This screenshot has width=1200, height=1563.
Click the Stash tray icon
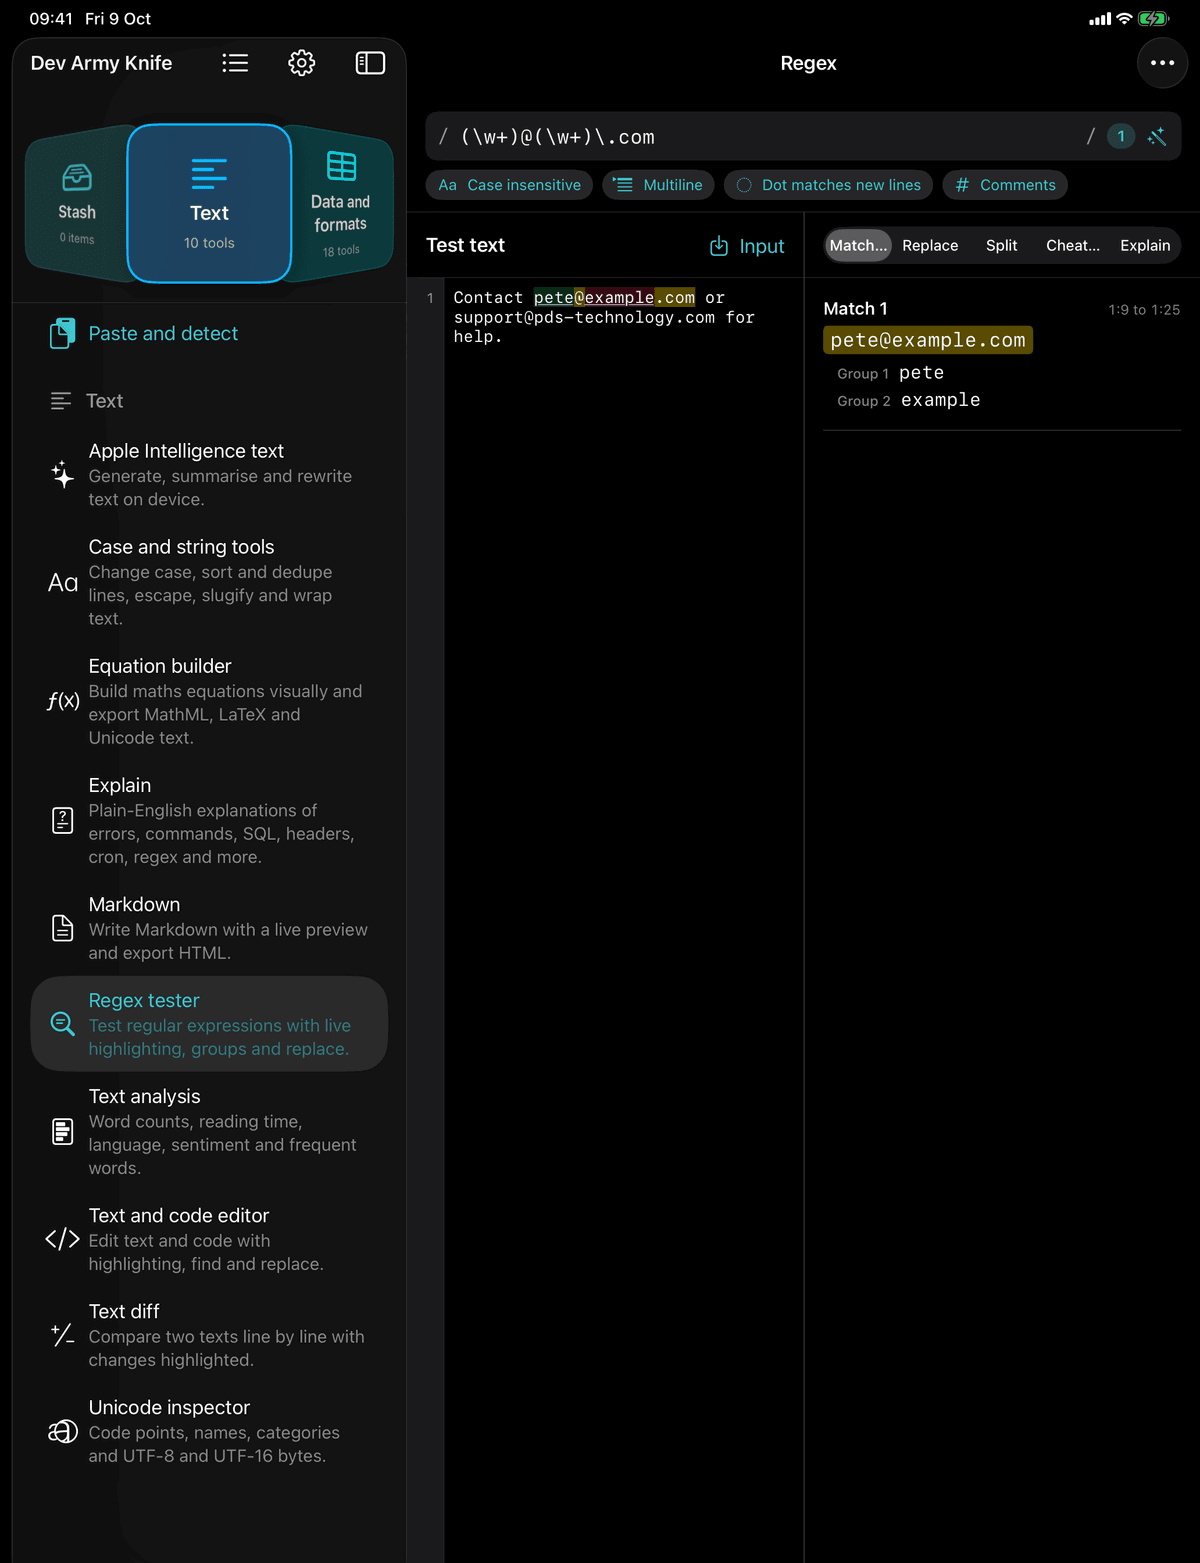click(77, 177)
